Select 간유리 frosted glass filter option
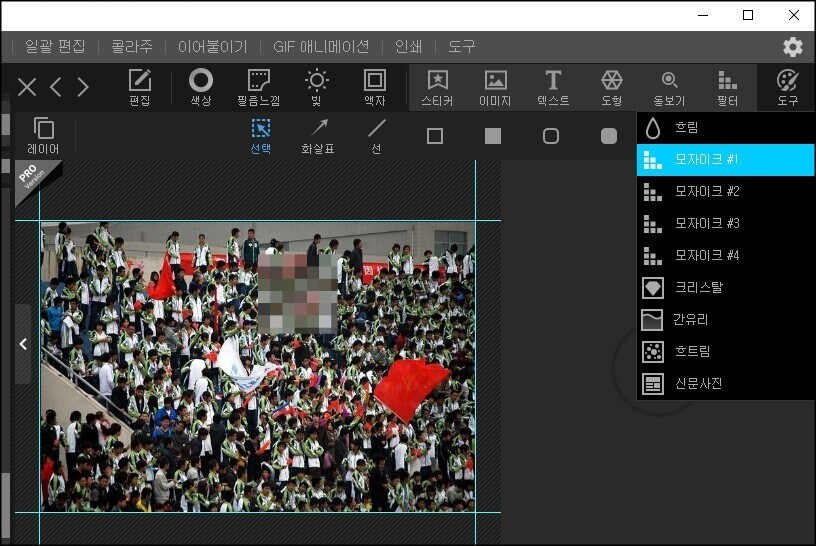Viewport: 816px width, 546px height. (x=726, y=320)
